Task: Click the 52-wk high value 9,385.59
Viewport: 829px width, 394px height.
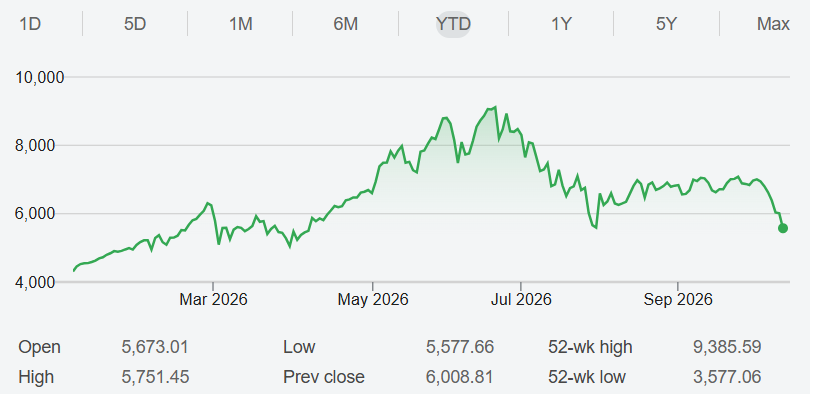Action: (x=727, y=347)
